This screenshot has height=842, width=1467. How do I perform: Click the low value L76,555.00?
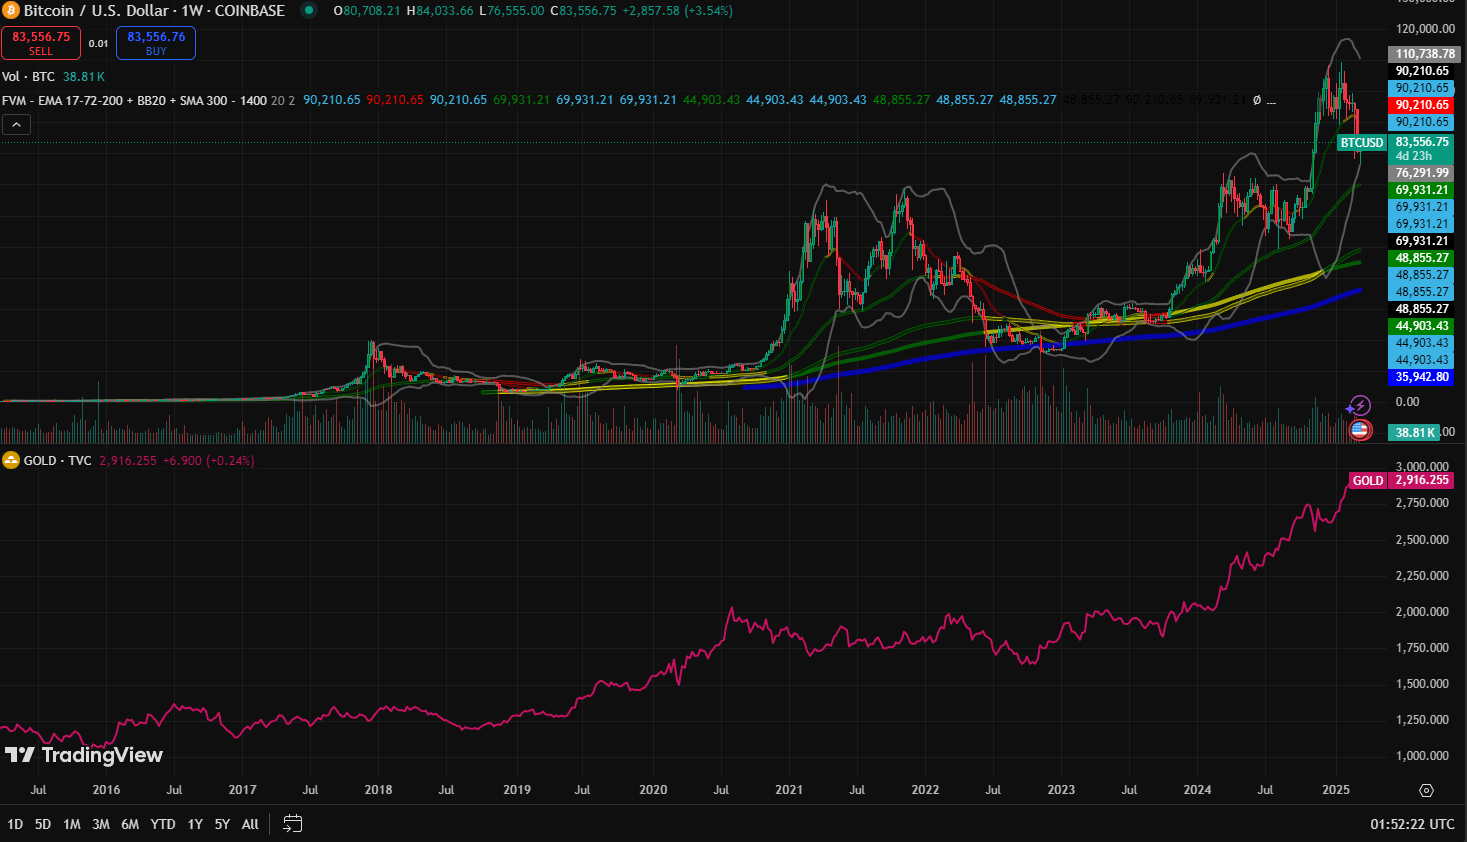[x=512, y=10]
